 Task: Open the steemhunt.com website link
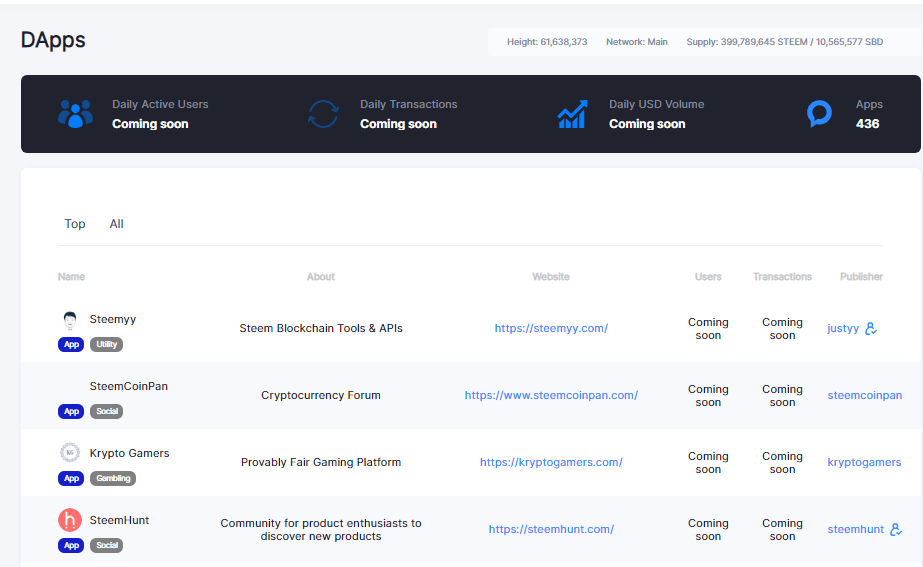551,529
